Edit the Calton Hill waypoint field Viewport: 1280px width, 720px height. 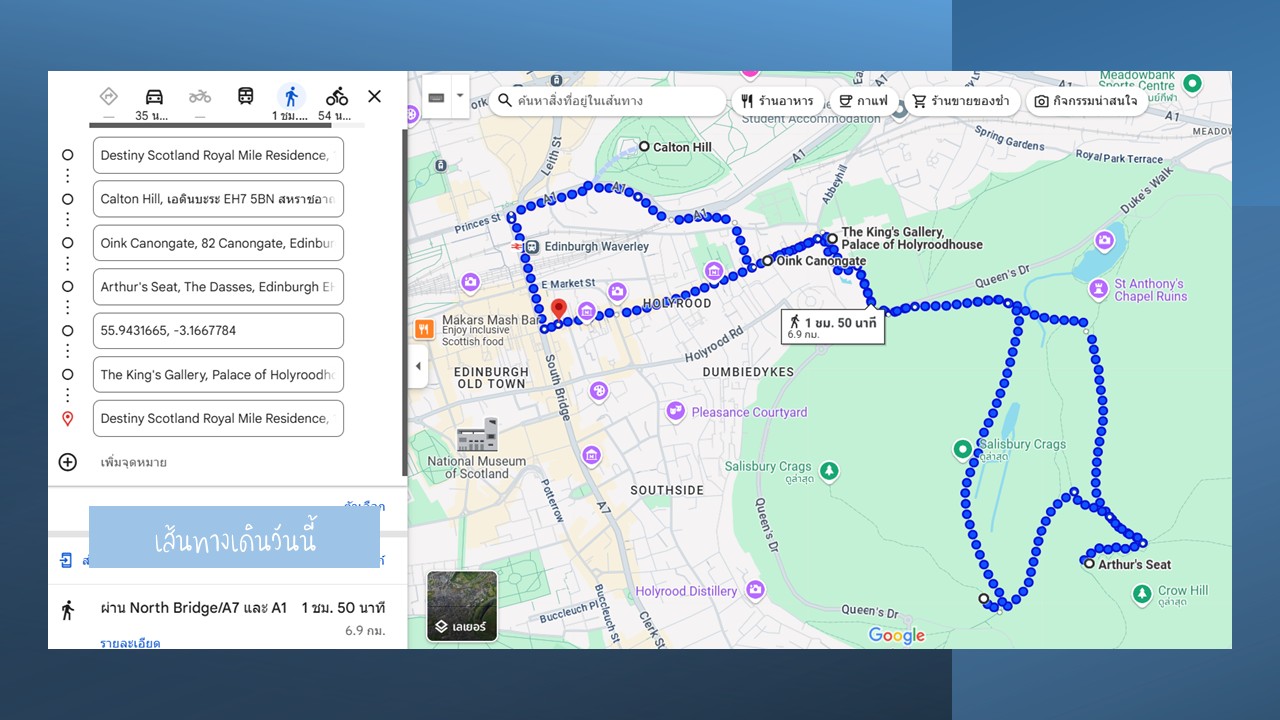click(x=218, y=199)
